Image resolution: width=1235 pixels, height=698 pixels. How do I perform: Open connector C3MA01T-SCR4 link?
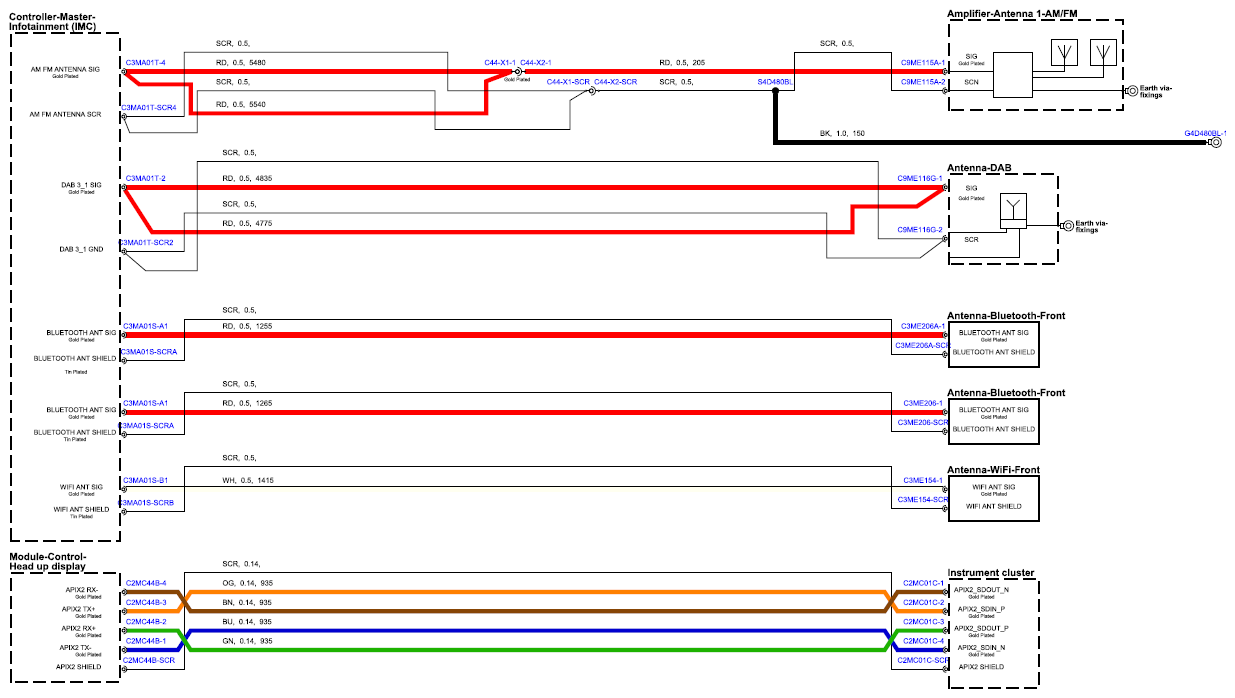pos(148,107)
